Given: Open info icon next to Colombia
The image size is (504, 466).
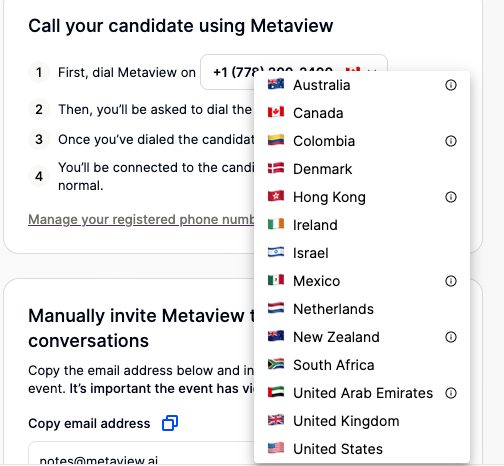Looking at the screenshot, I should [451, 141].
